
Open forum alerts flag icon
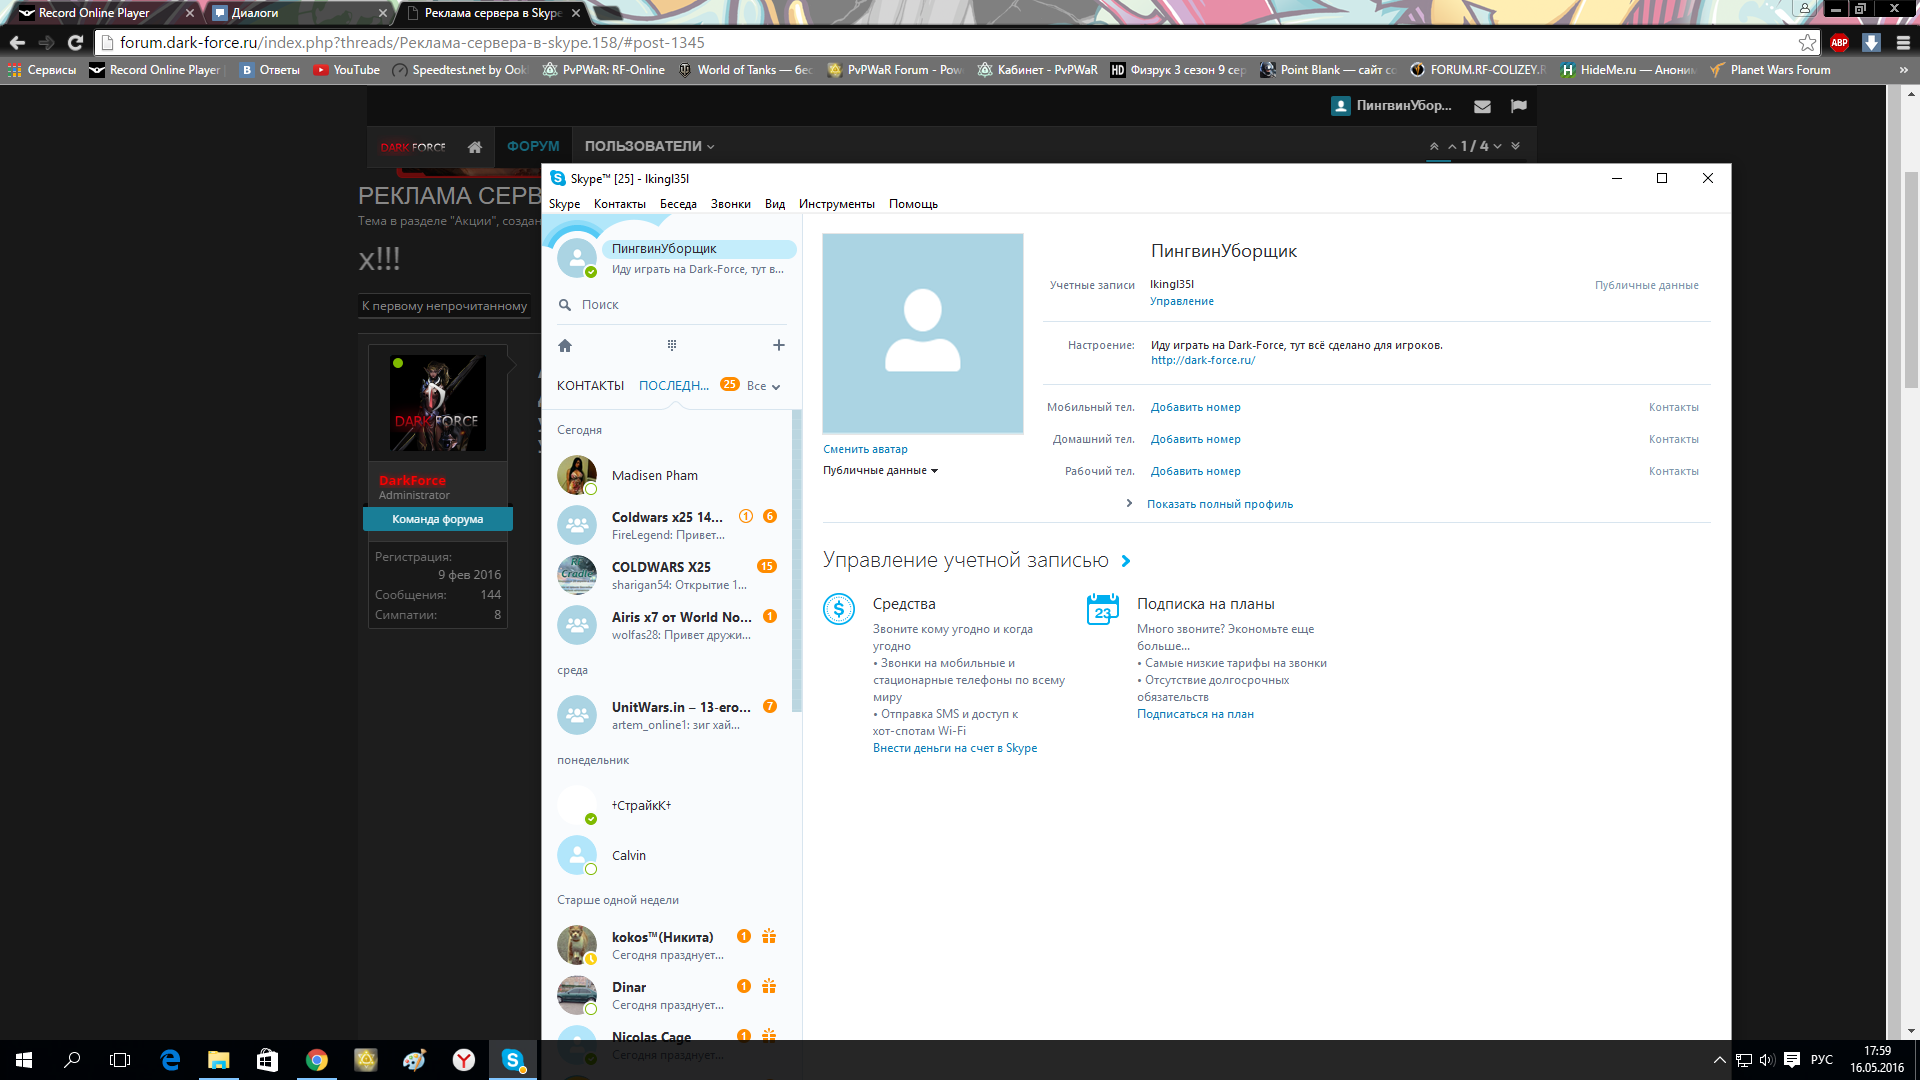[x=1519, y=106]
